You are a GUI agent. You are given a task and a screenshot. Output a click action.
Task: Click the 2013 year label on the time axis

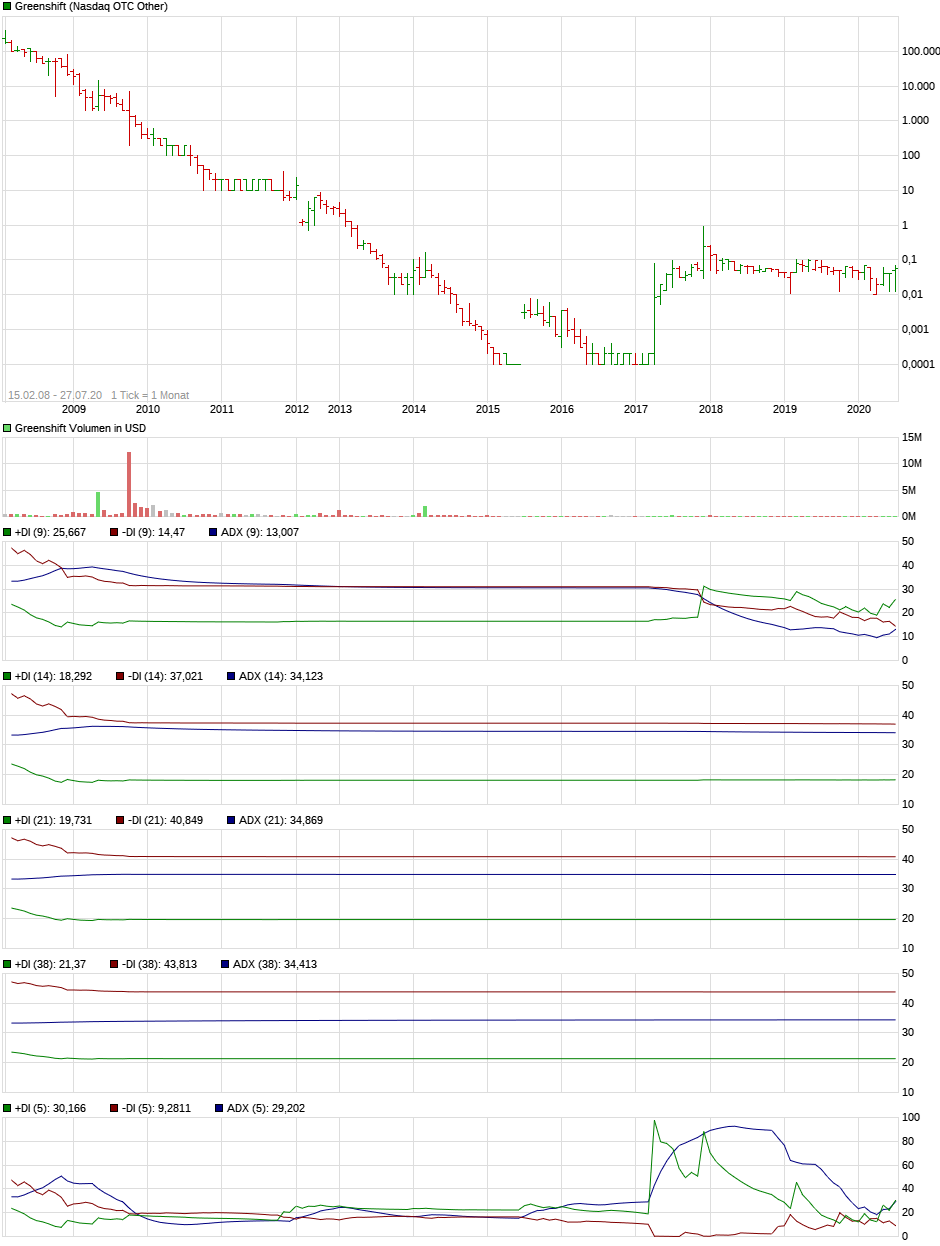coord(340,409)
